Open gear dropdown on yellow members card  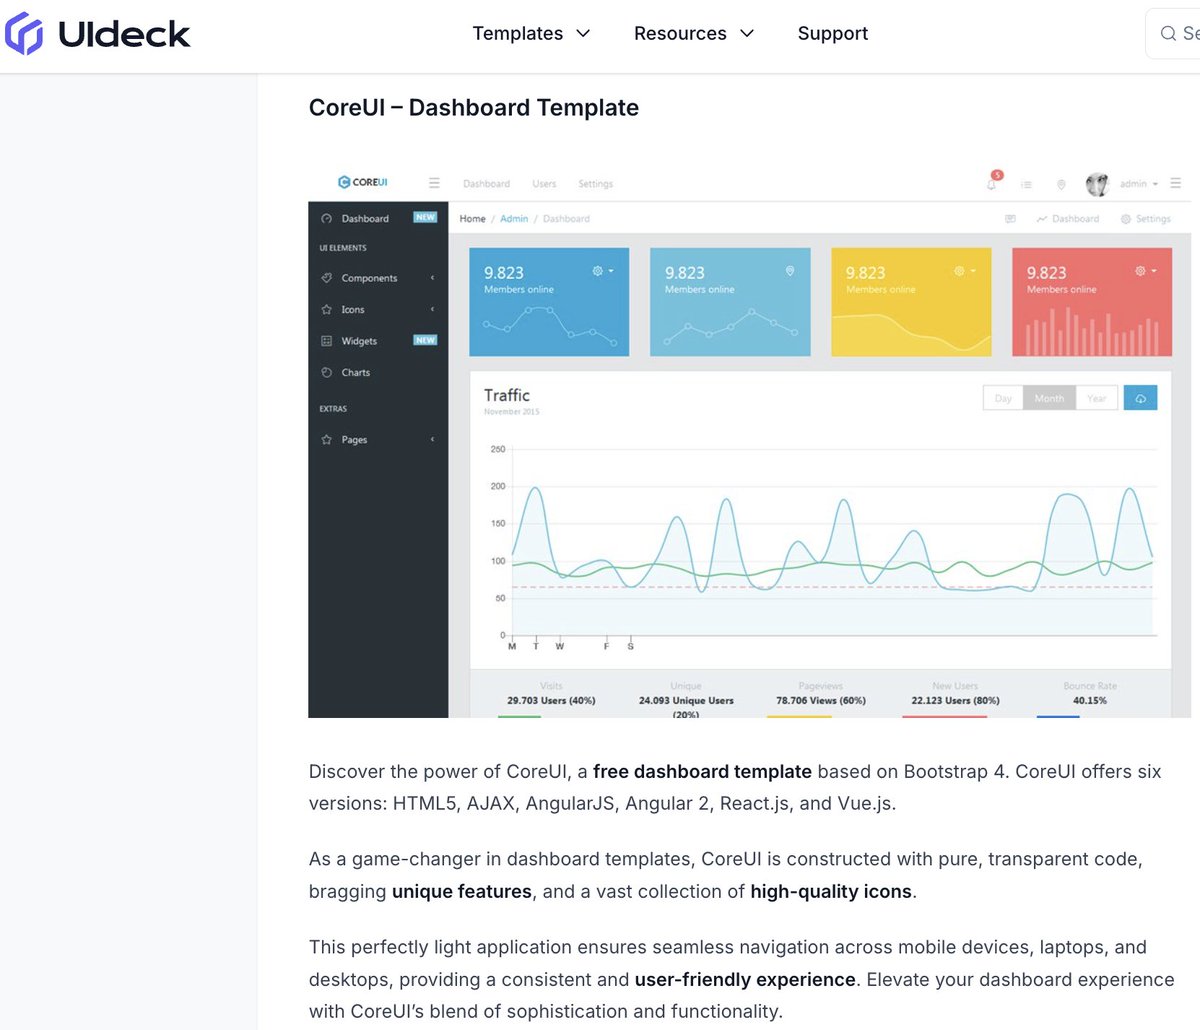[x=964, y=271]
